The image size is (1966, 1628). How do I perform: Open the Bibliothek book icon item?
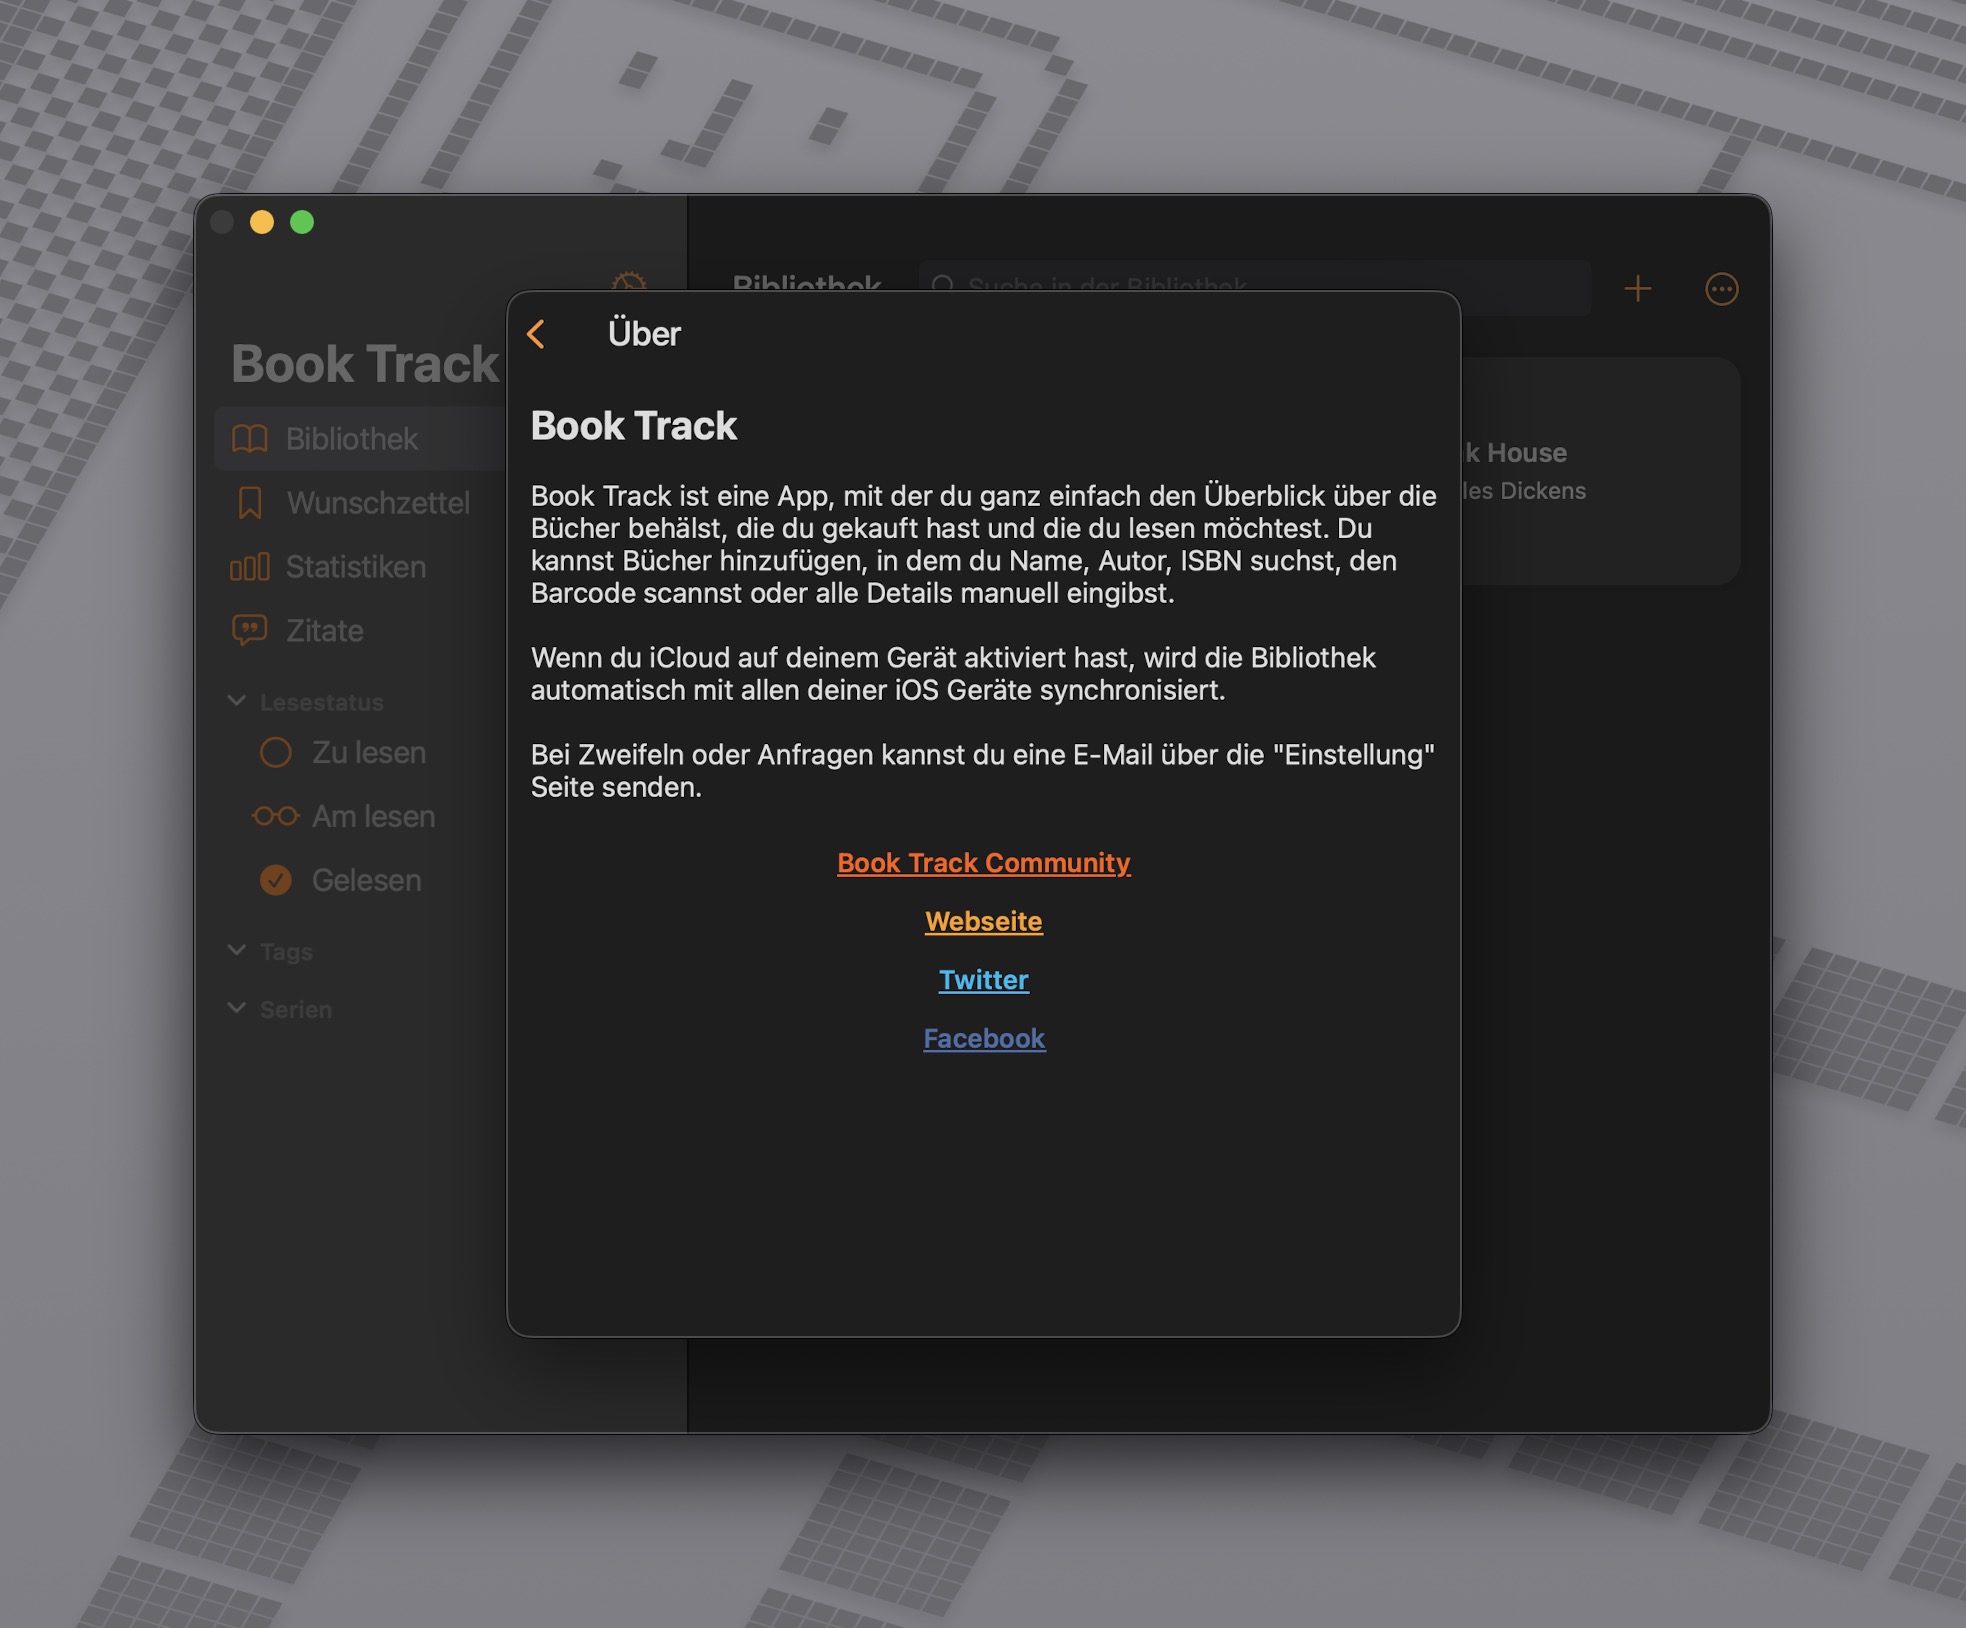(250, 439)
